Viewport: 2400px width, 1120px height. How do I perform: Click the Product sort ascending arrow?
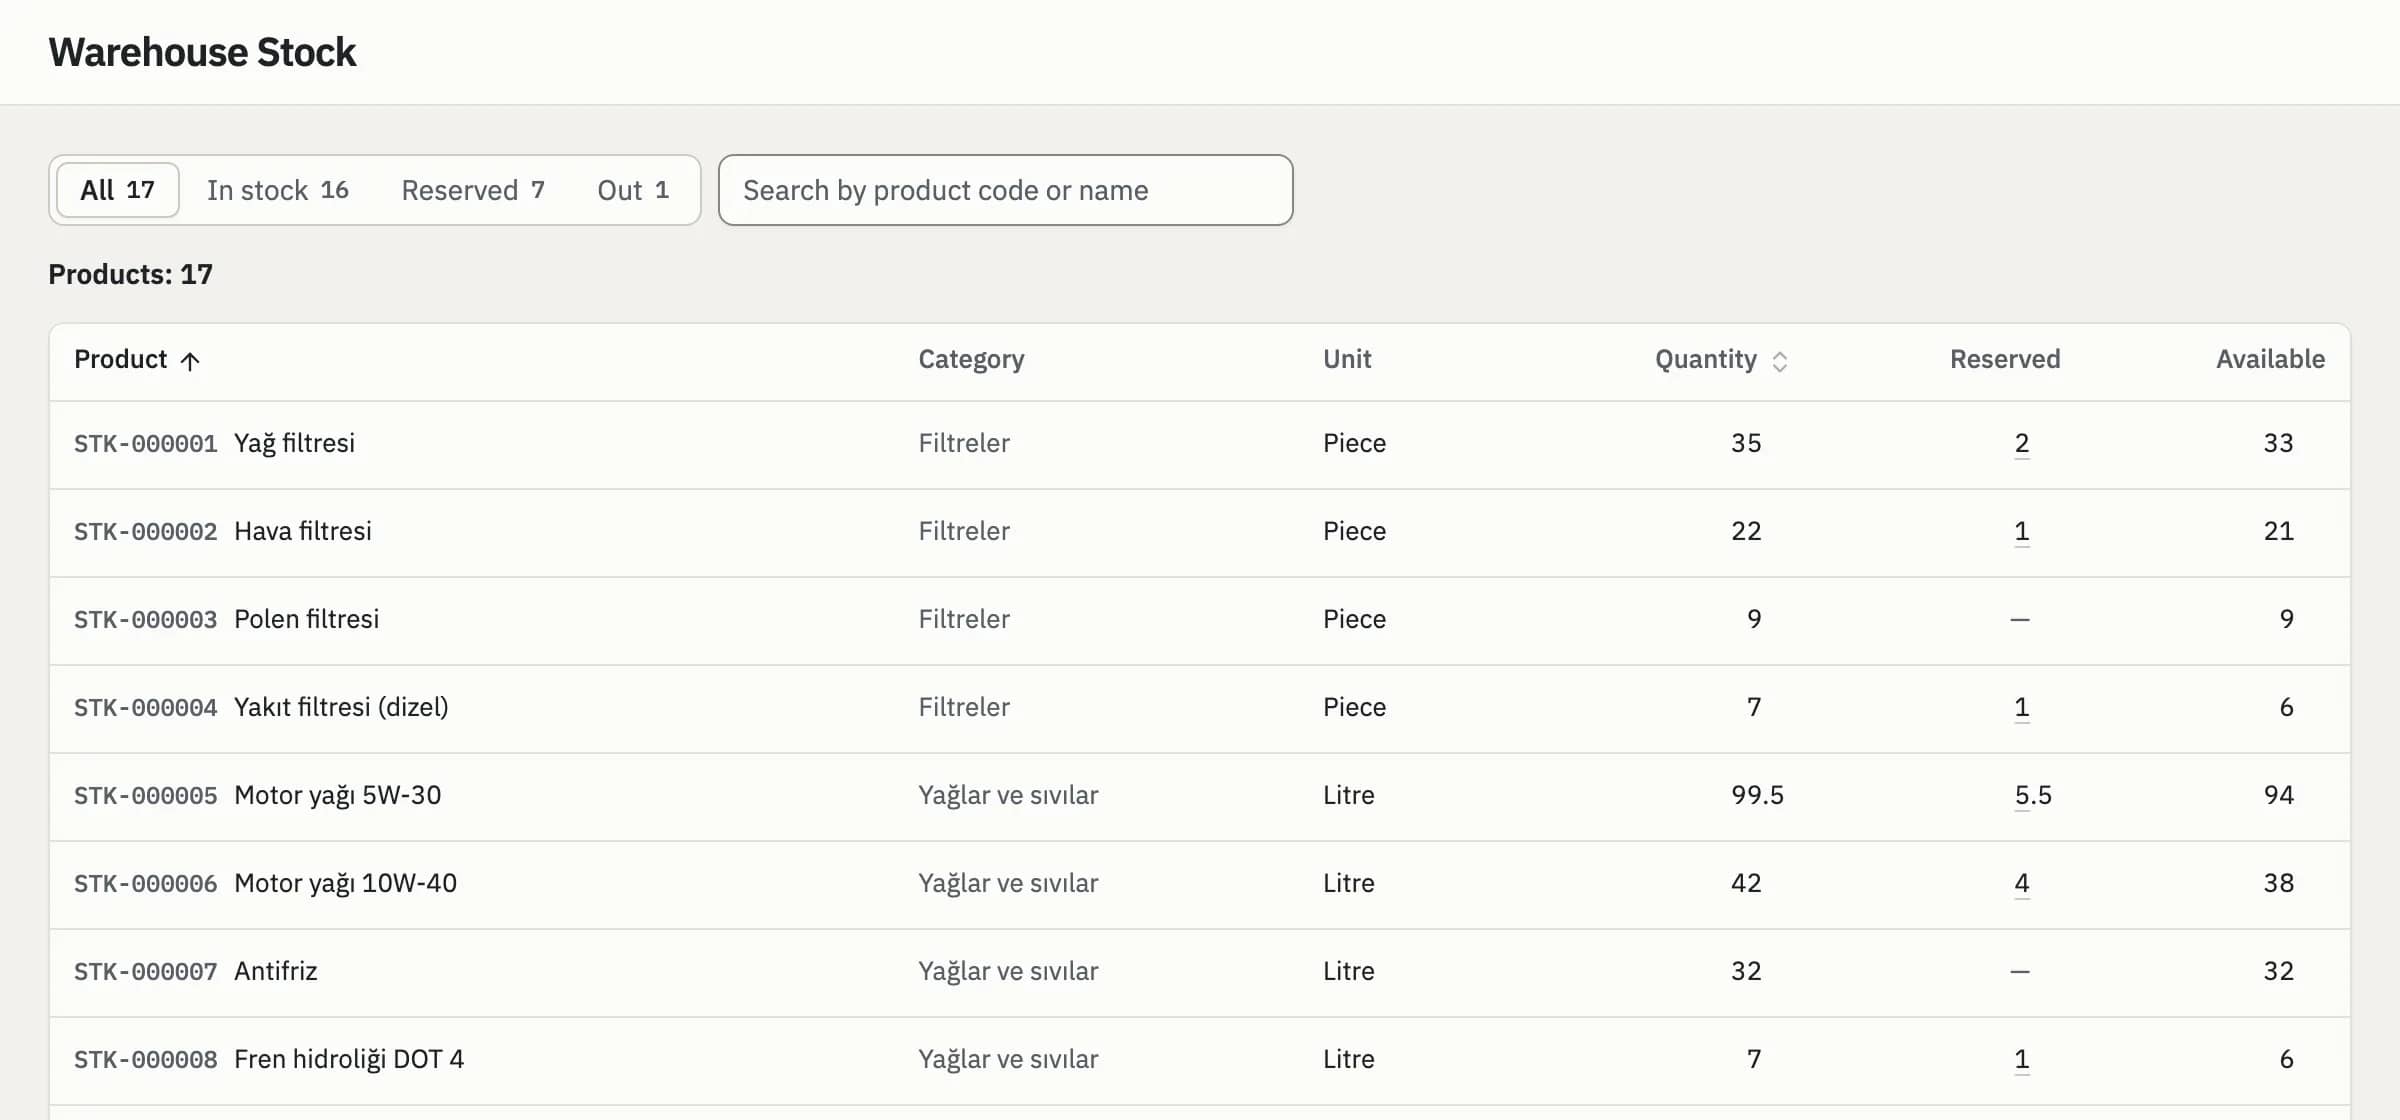point(190,361)
